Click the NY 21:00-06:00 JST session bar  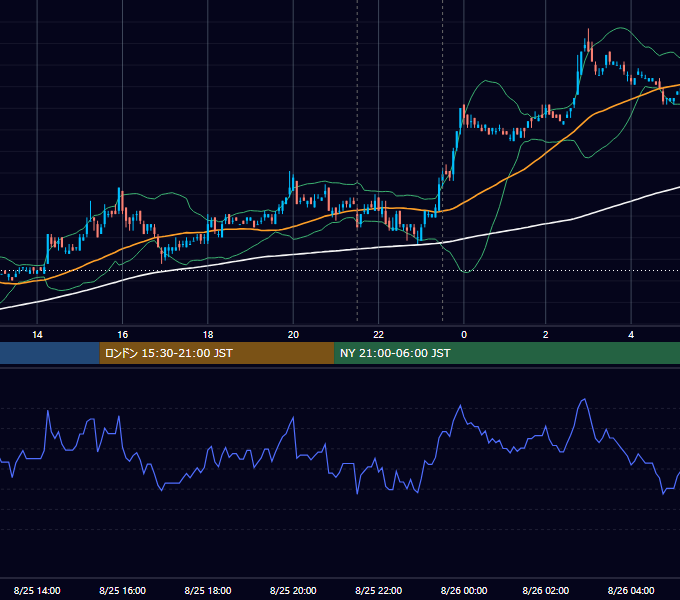(507, 353)
